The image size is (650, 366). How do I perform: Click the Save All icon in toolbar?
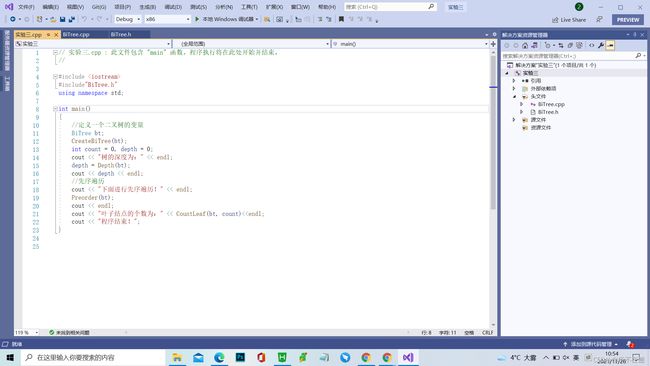click(x=72, y=19)
